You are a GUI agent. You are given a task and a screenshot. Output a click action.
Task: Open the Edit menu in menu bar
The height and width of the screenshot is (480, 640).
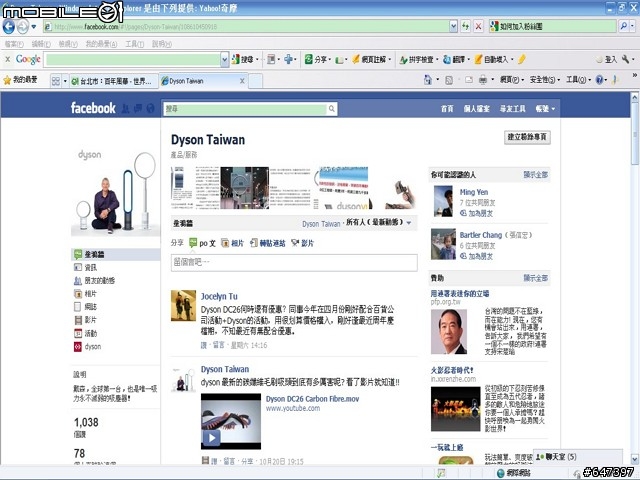41,44
